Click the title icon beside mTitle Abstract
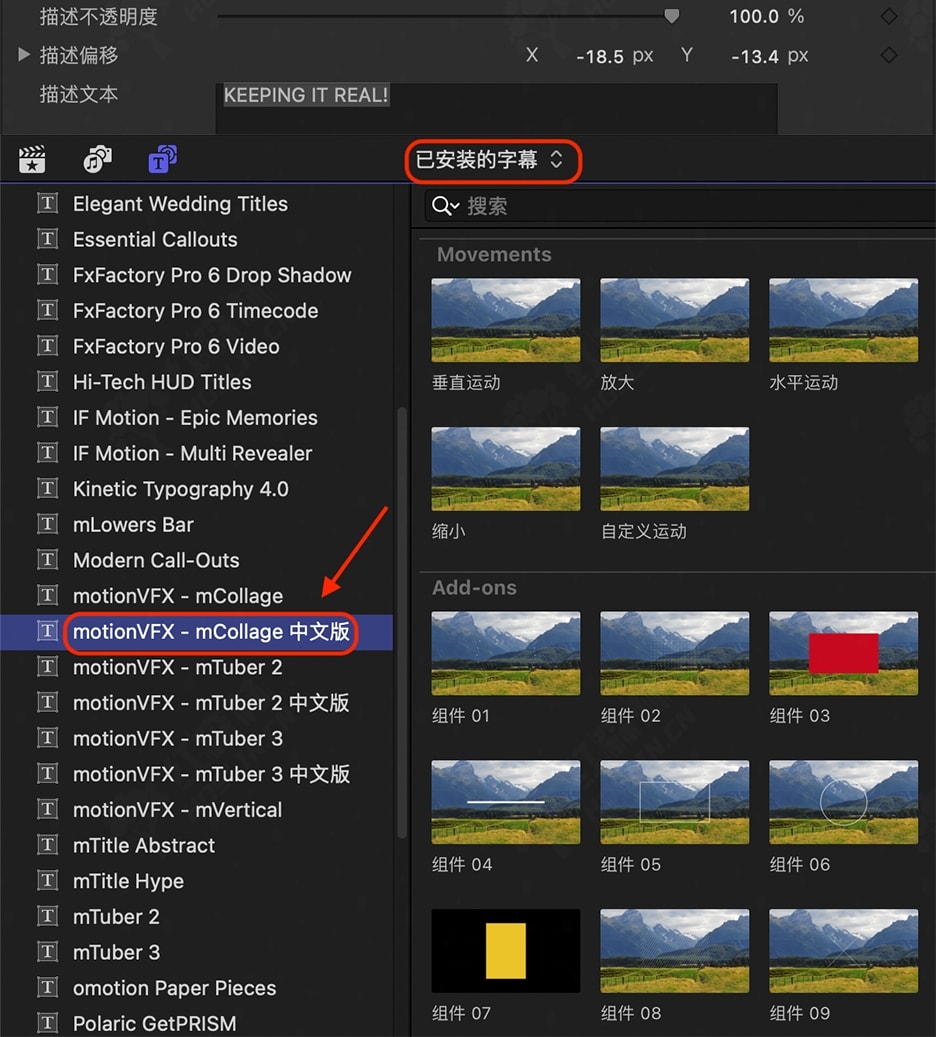The image size is (936, 1037). click(x=48, y=845)
